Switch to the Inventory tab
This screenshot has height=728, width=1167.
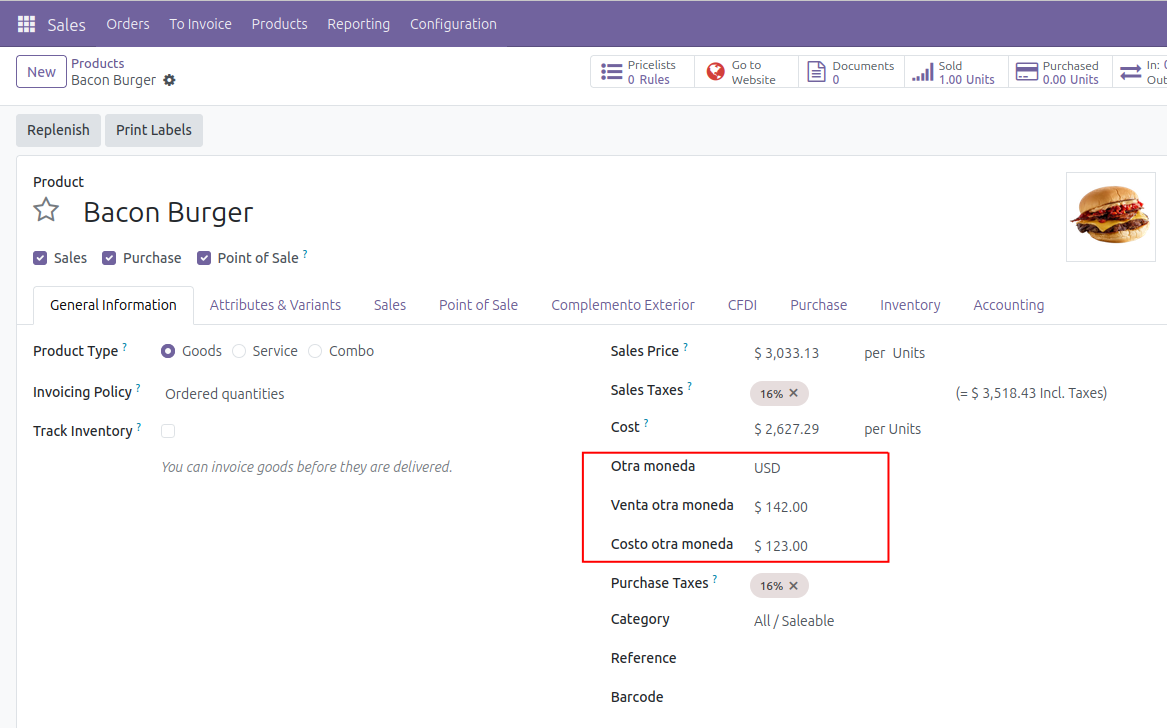click(909, 305)
